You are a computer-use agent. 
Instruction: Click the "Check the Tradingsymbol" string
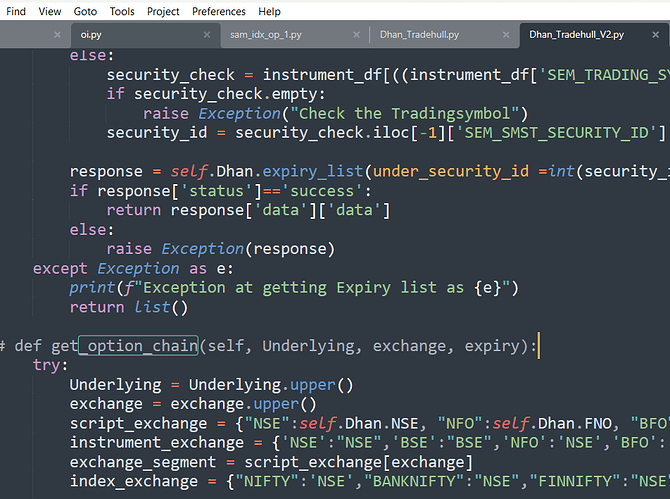(404, 114)
